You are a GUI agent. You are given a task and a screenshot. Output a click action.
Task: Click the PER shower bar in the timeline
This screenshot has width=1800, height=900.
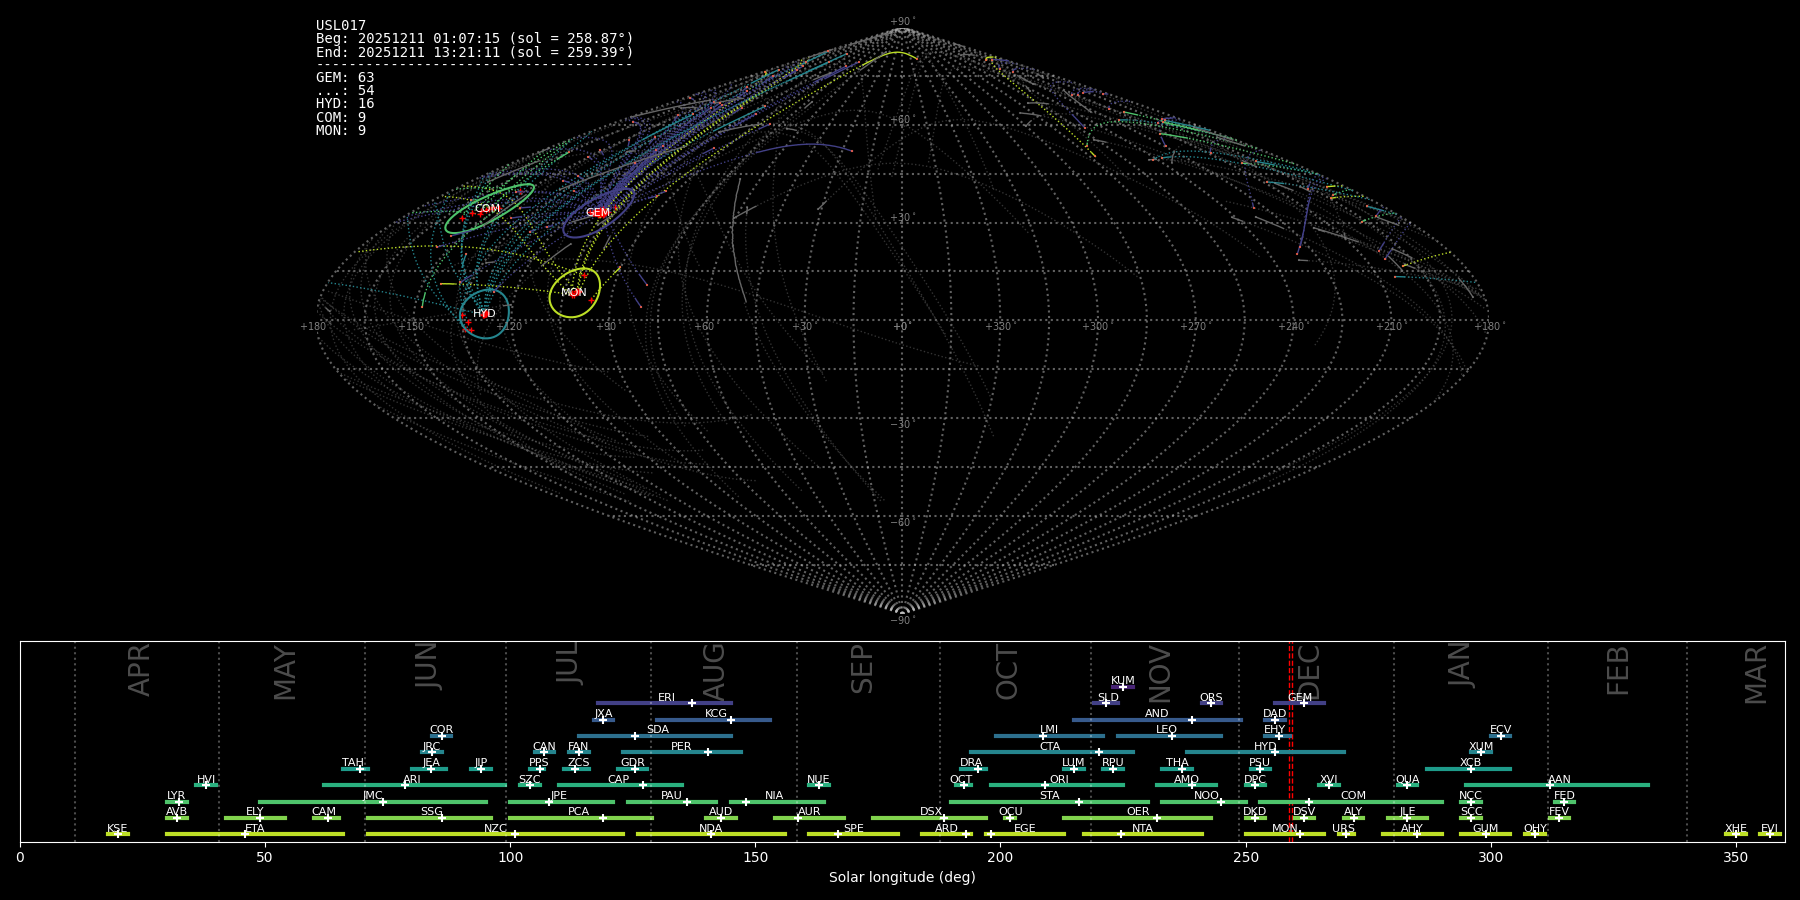pos(682,752)
